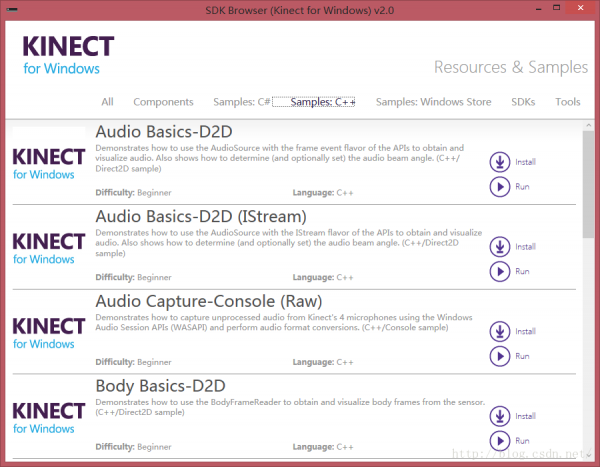Click the Kinect for Windows header logo
The image size is (600, 467).
click(x=68, y=55)
